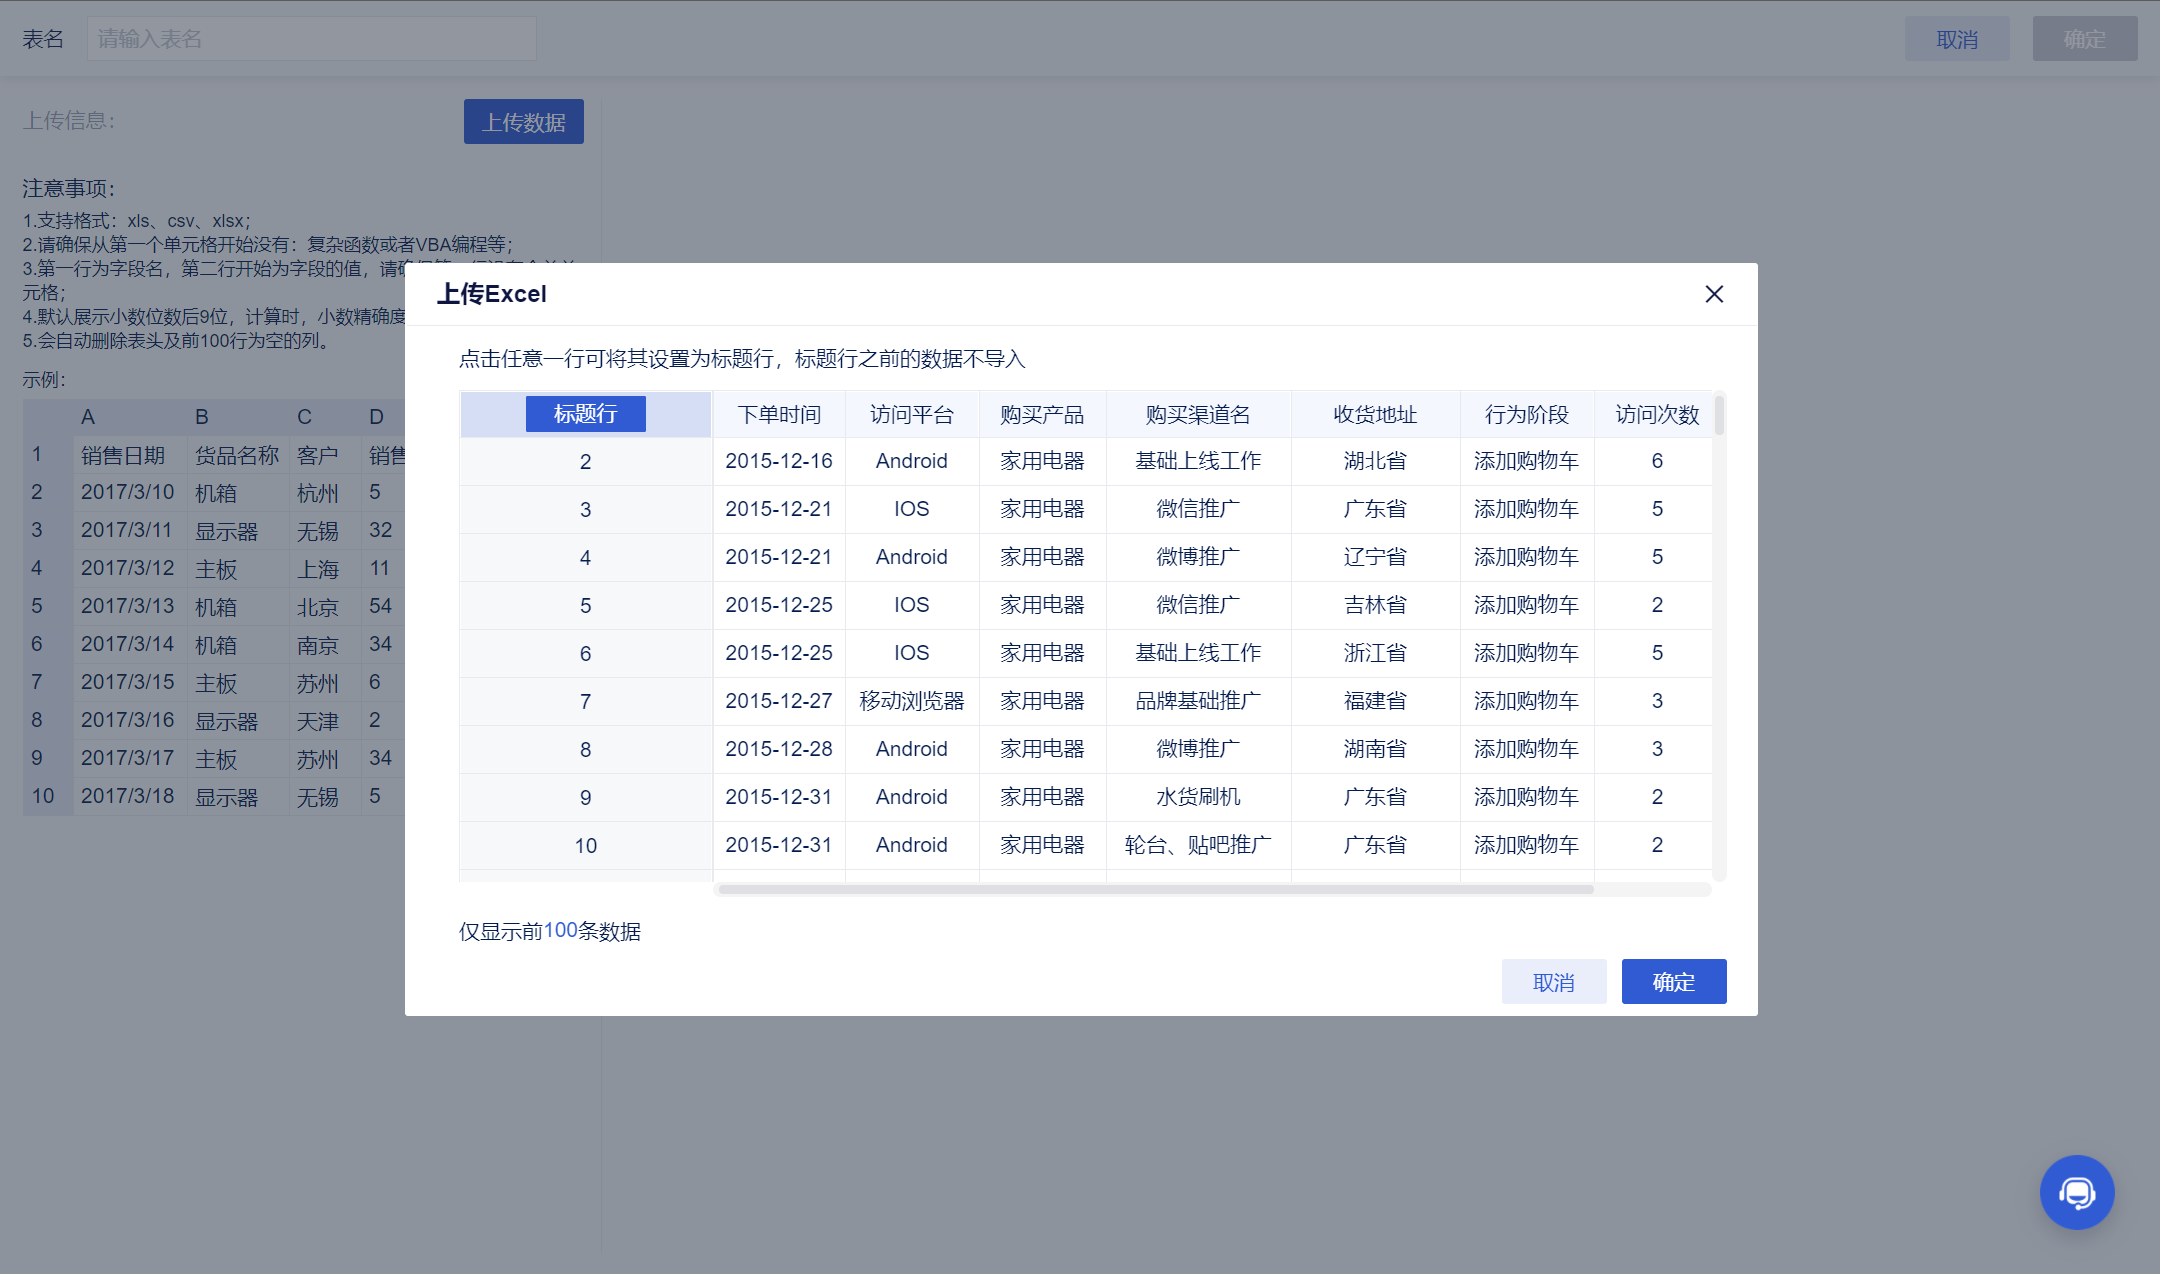This screenshot has width=2160, height=1274.
Task: Click 确定 in the Excel upload dialog
Action: (1673, 982)
